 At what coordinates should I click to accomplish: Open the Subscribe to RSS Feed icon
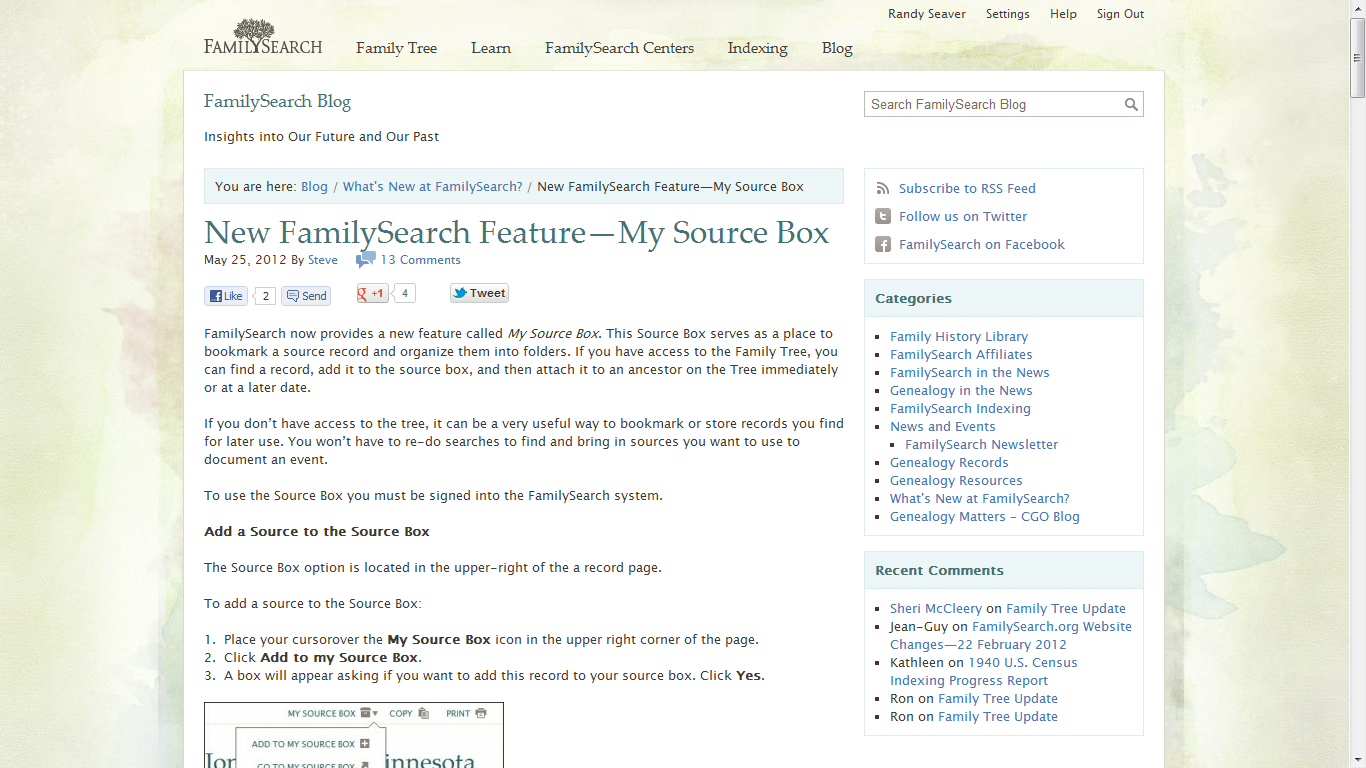882,188
